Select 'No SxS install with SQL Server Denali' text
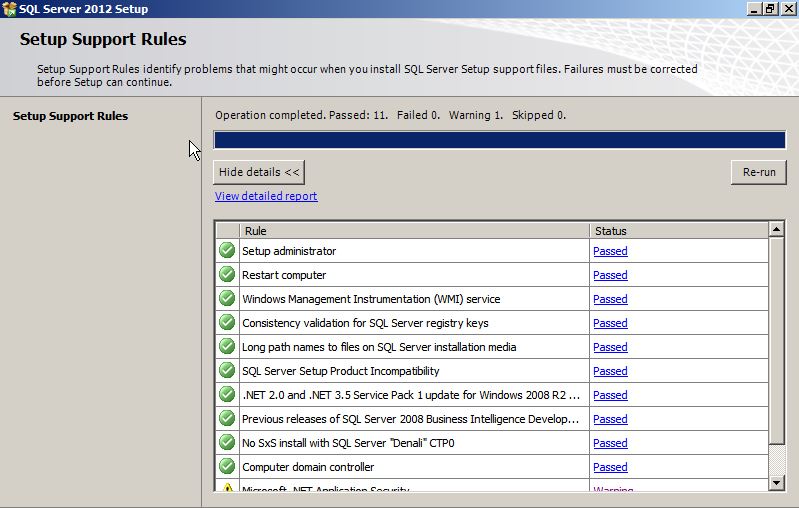The image size is (799, 508). click(348, 443)
